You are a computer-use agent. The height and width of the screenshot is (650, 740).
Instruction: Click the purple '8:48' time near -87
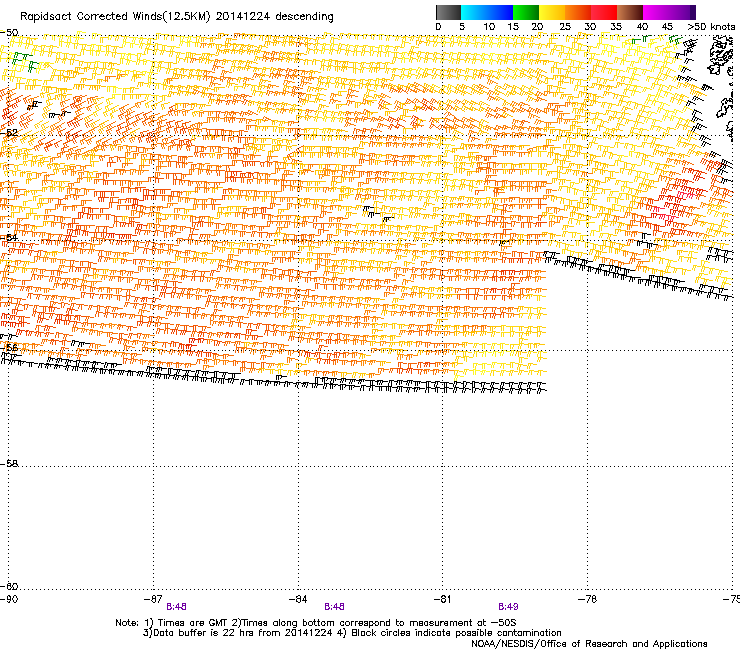[177, 607]
